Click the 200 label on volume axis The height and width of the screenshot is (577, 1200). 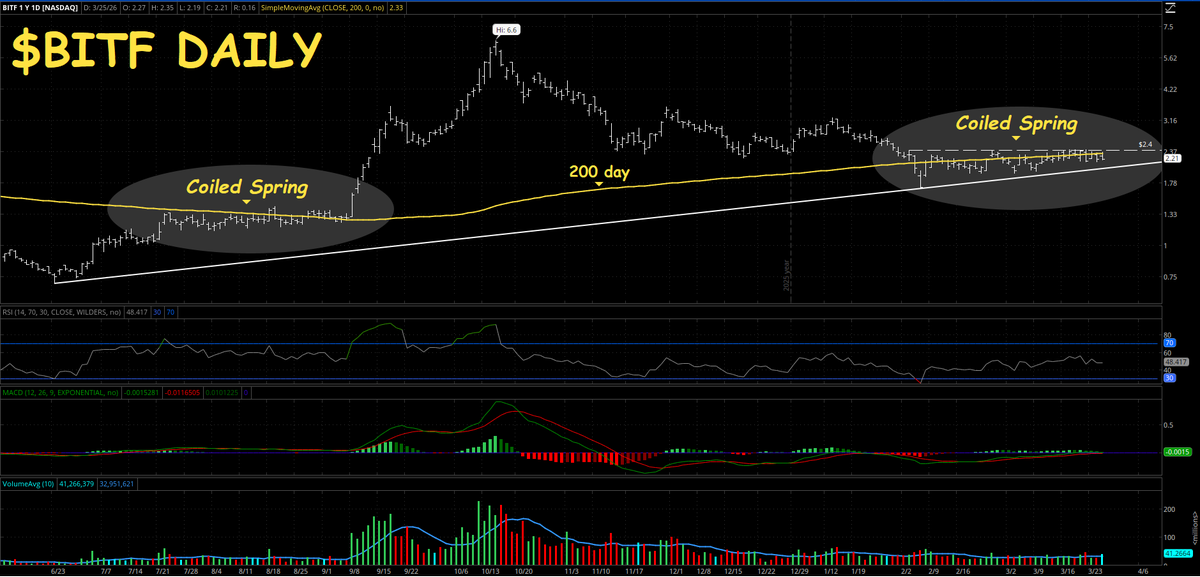coord(1170,509)
